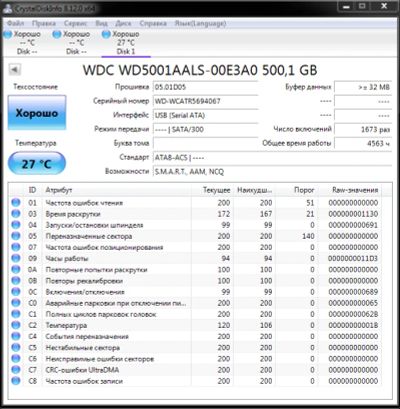
Task: Click status icon for attribute C1
Action: click(16, 314)
